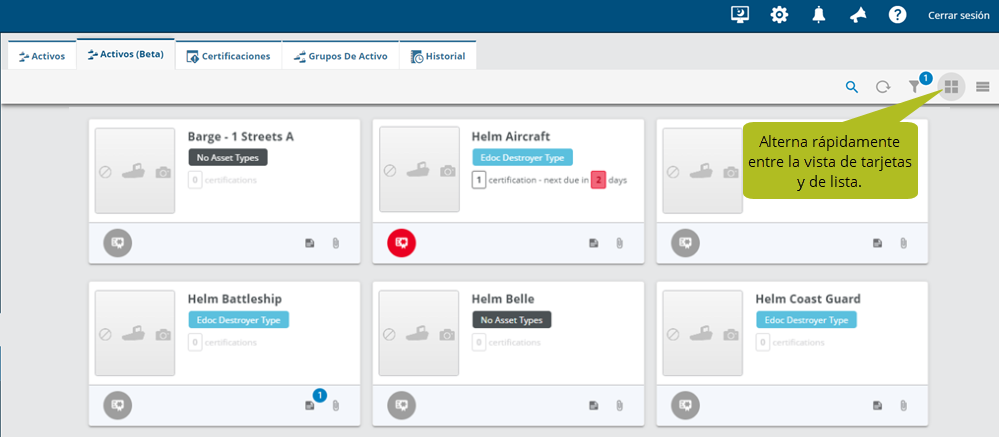Go to the Grupos De Activo tab

point(340,56)
